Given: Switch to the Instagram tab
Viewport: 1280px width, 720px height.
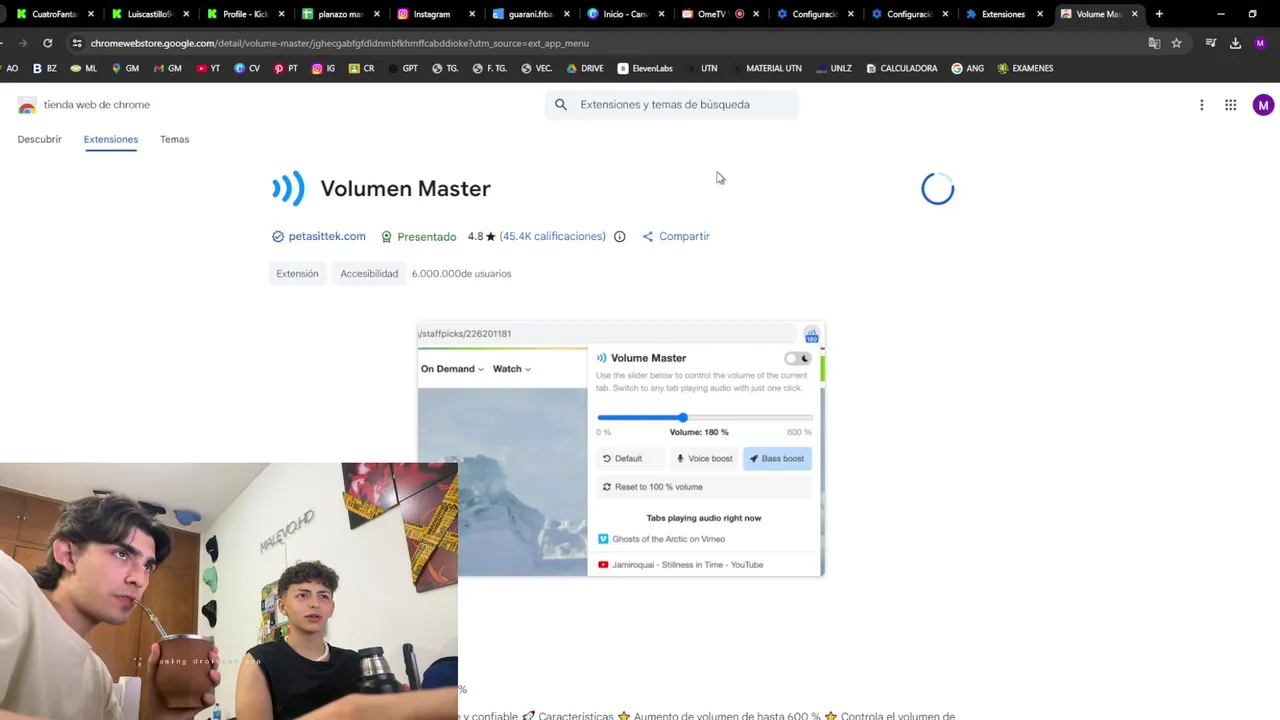Looking at the screenshot, I should 436,14.
